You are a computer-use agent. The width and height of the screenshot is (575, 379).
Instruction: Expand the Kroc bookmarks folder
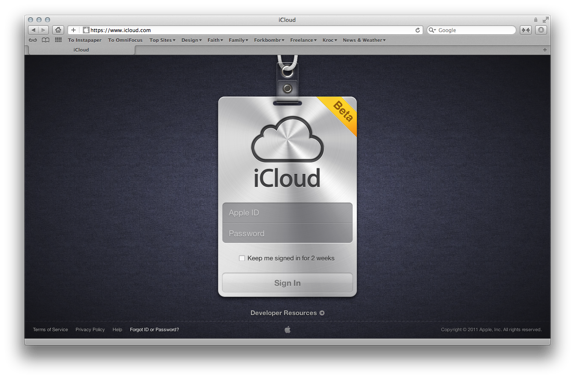tap(330, 40)
